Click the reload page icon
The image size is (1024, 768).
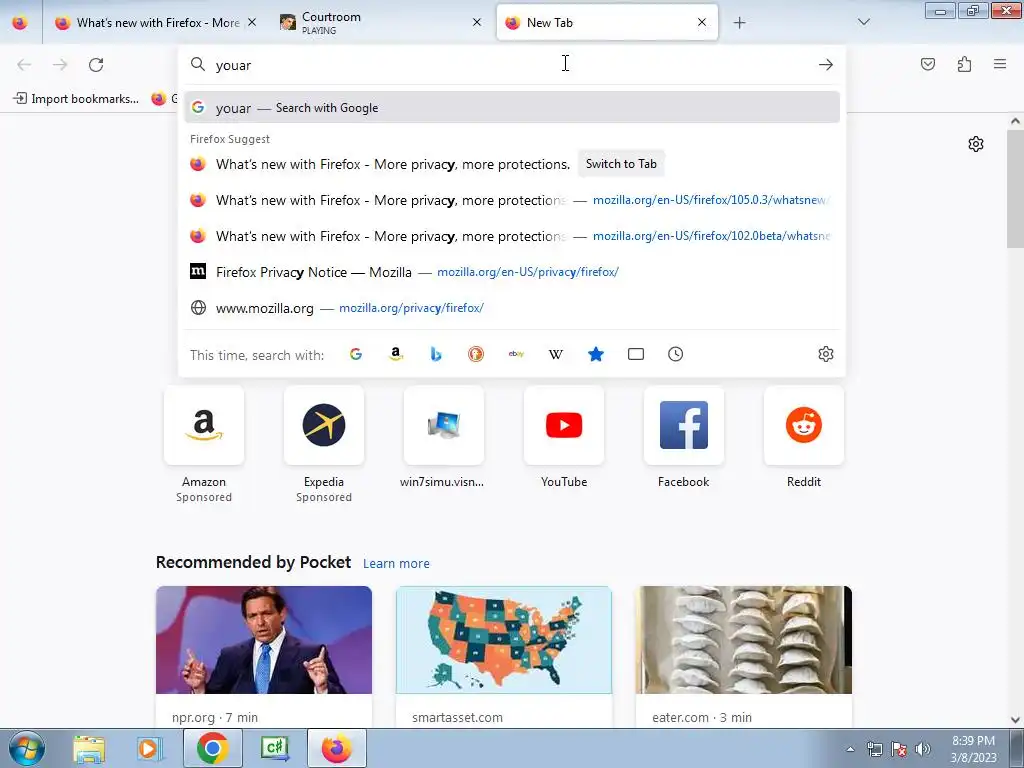point(96,65)
